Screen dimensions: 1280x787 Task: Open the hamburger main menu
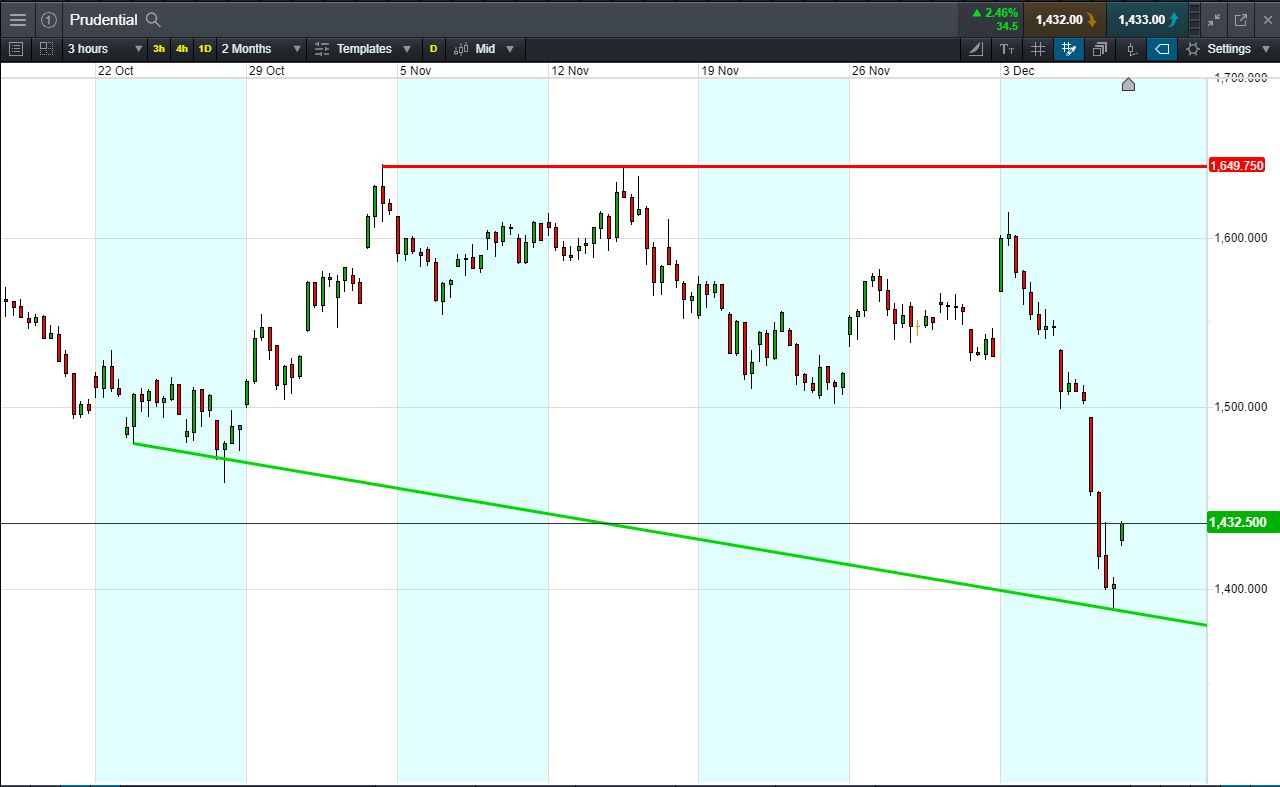point(17,19)
